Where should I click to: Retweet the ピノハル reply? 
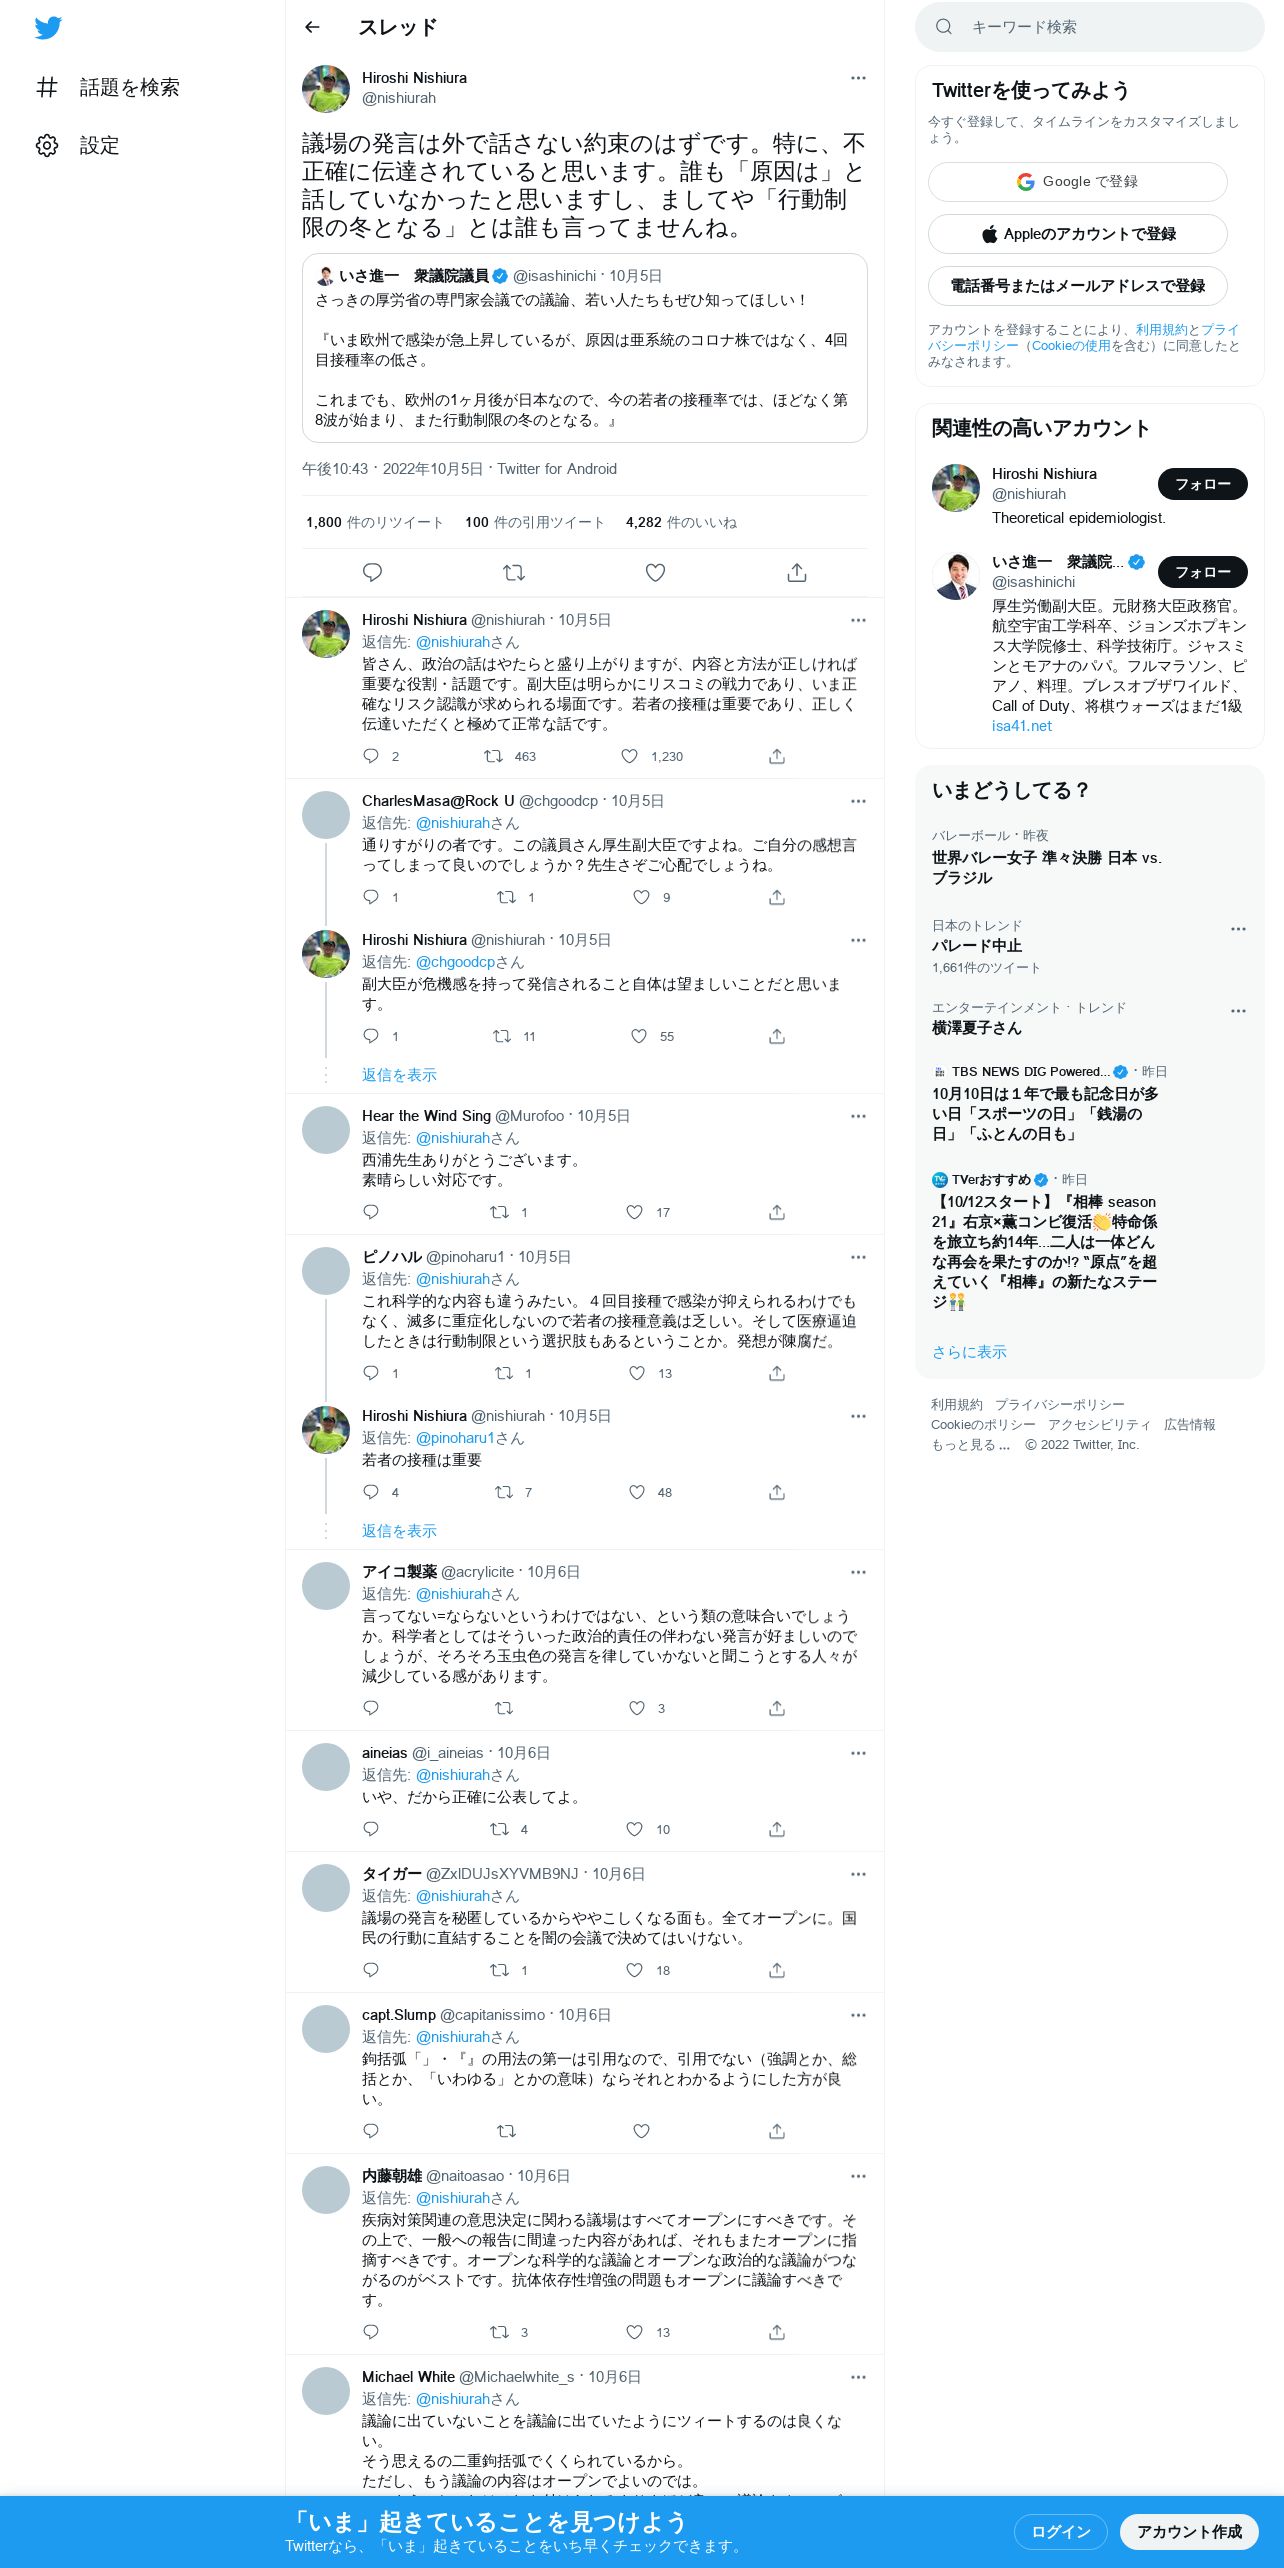504,1373
